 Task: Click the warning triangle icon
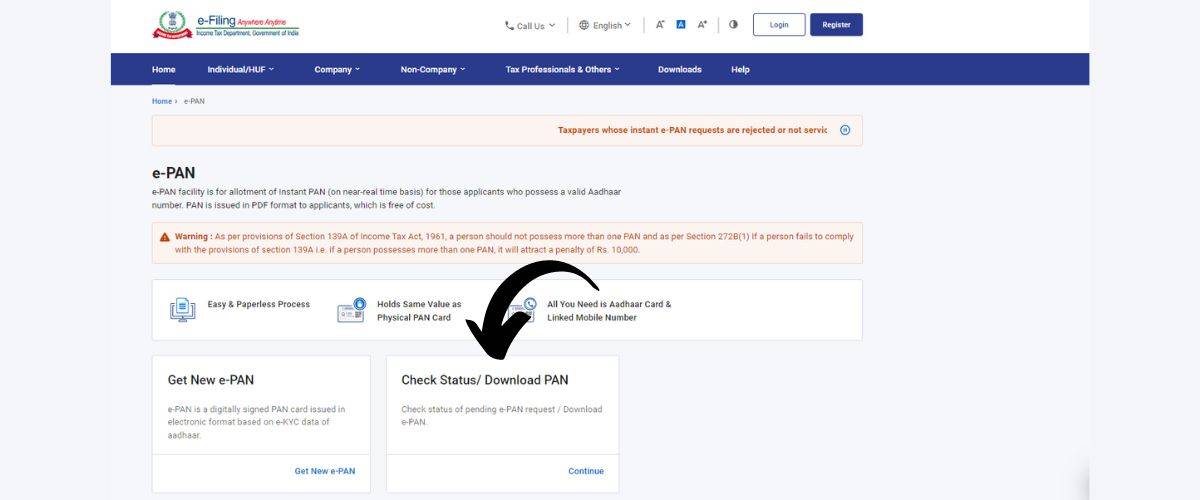[165, 237]
